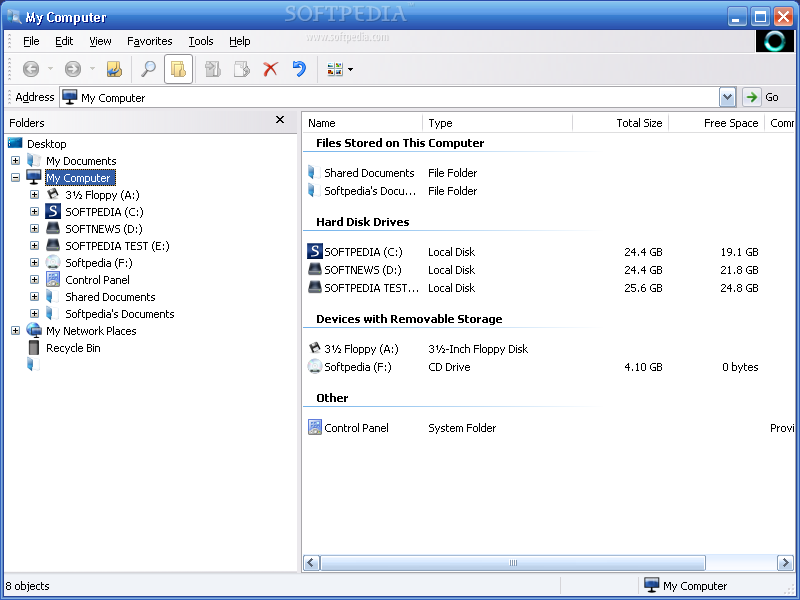The height and width of the screenshot is (600, 800).
Task: Expand Control Panel tree node
Action: 34,280
